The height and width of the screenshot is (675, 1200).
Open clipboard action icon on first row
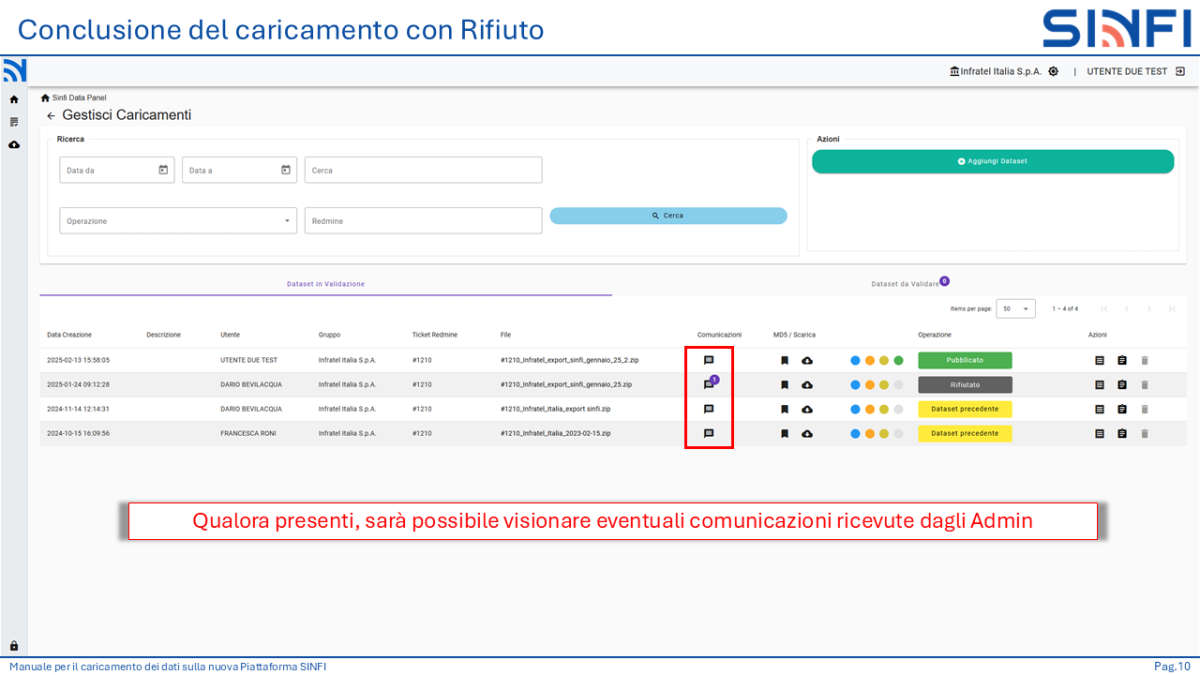(x=1122, y=360)
